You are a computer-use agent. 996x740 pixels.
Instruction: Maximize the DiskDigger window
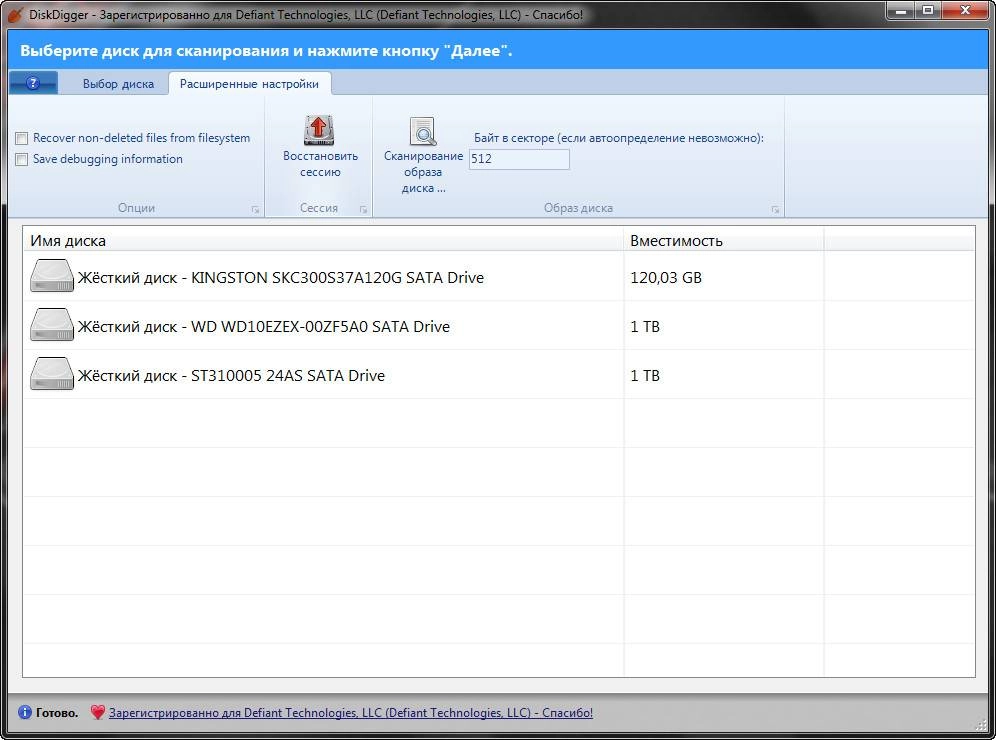click(928, 10)
